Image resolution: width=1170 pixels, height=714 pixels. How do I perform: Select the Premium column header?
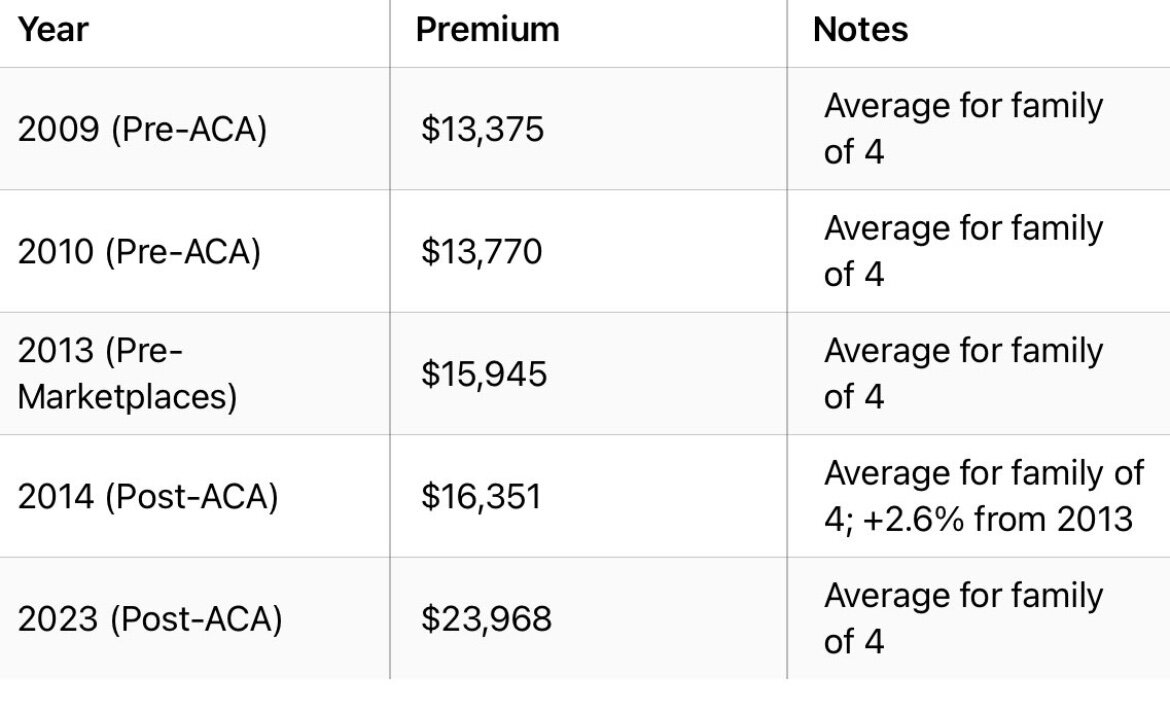(x=487, y=30)
